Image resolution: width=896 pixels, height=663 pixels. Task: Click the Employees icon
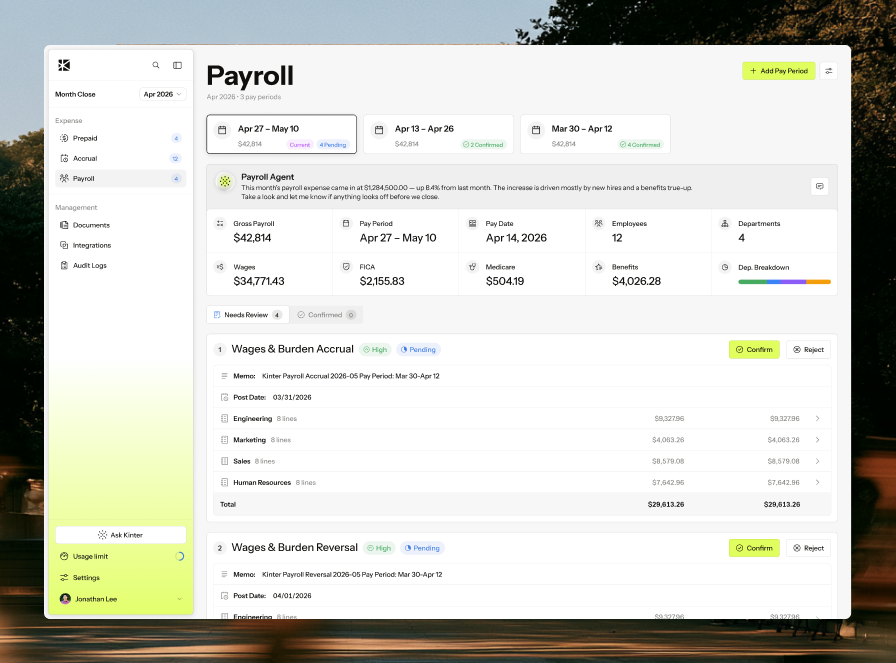tap(598, 223)
